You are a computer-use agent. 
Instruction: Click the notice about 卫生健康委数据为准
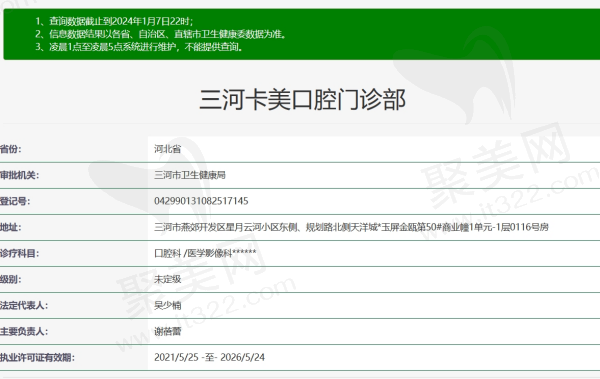click(161, 34)
